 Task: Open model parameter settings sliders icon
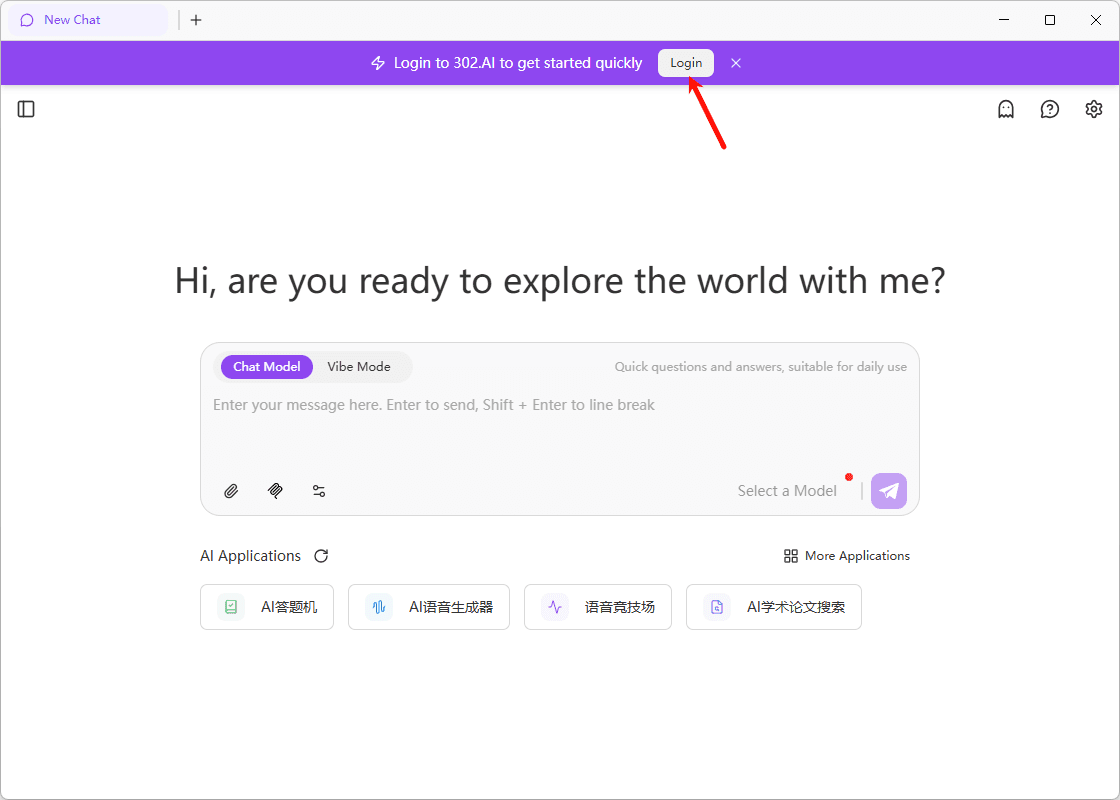pos(319,491)
